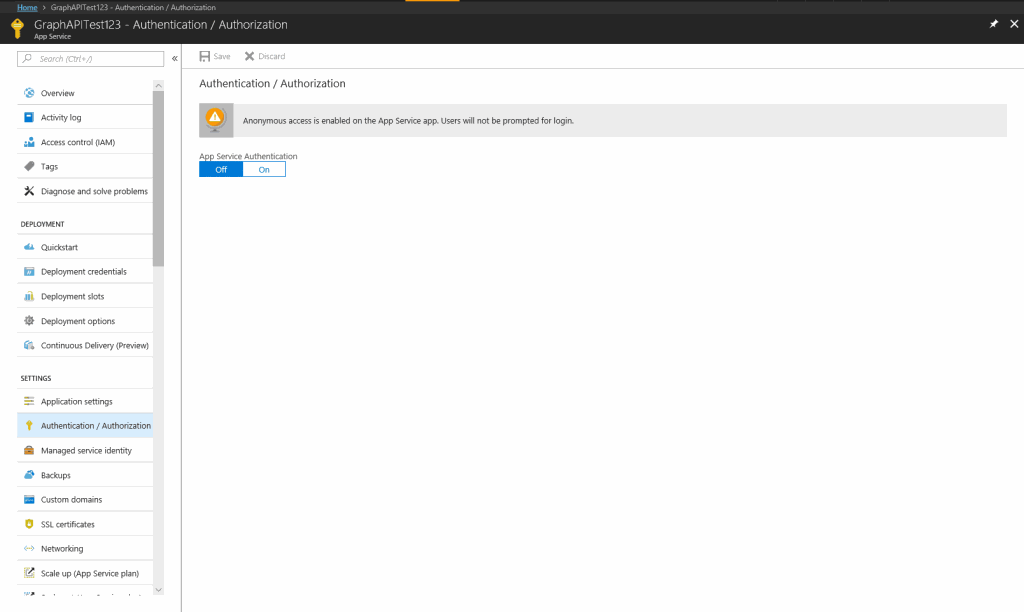Click the Scale up (App Service plan) icon
Viewport: 1024px width, 612px height.
point(29,573)
